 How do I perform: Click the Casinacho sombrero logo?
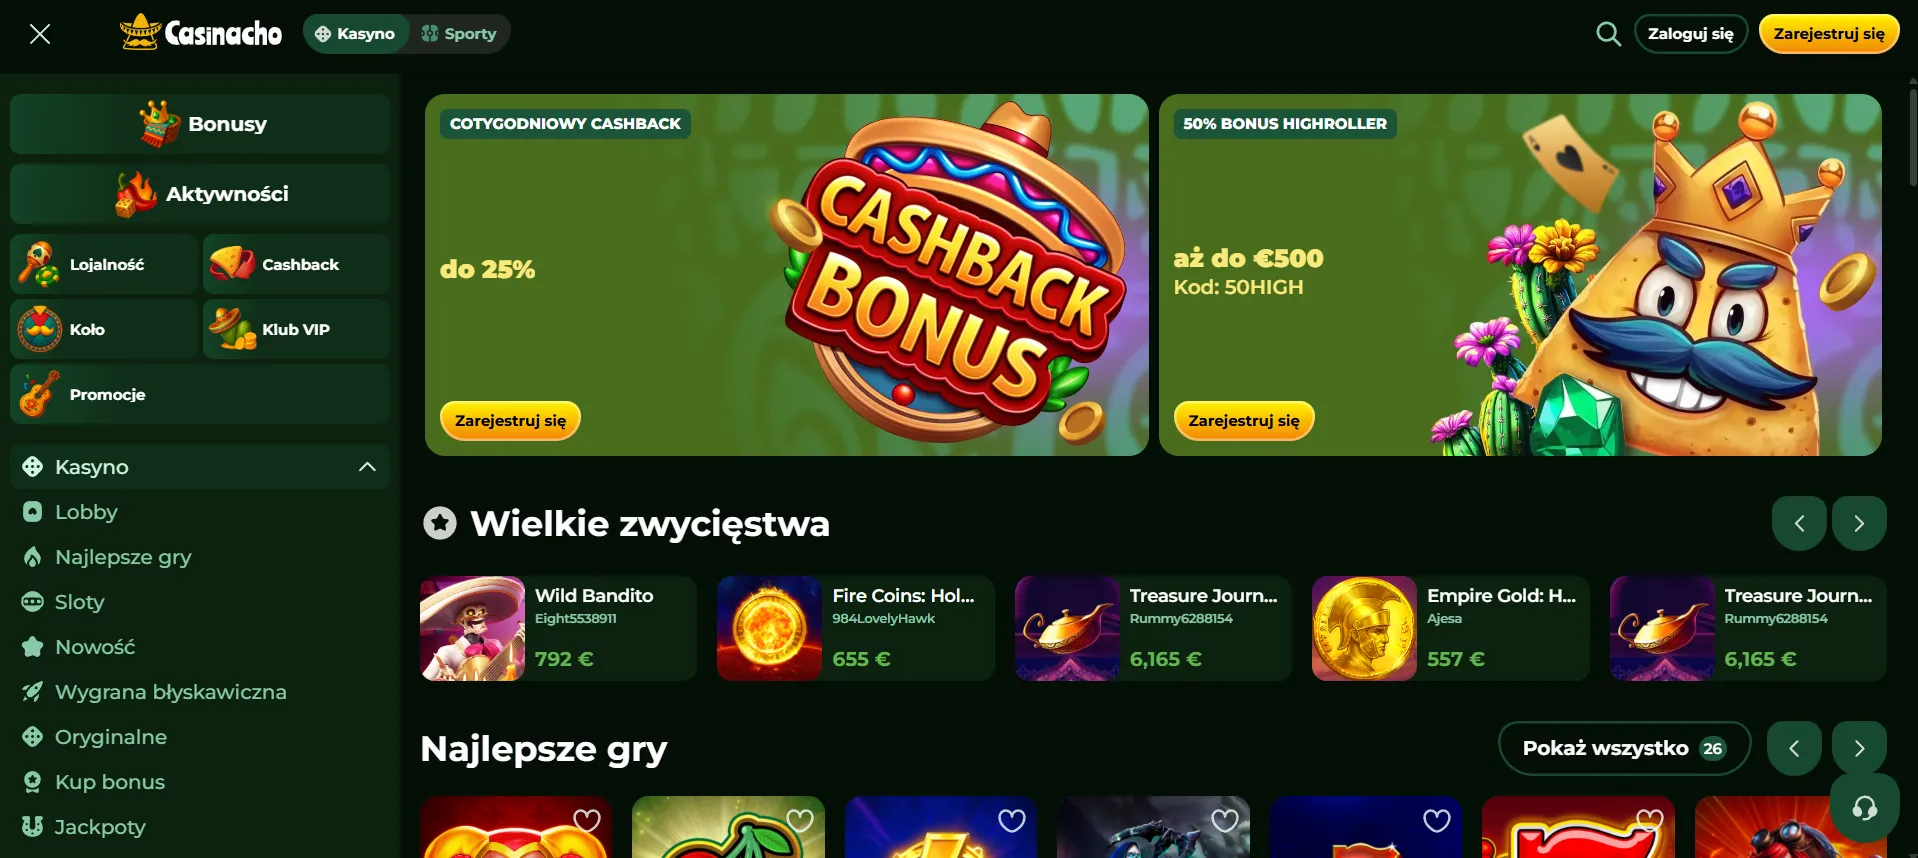pos(201,33)
